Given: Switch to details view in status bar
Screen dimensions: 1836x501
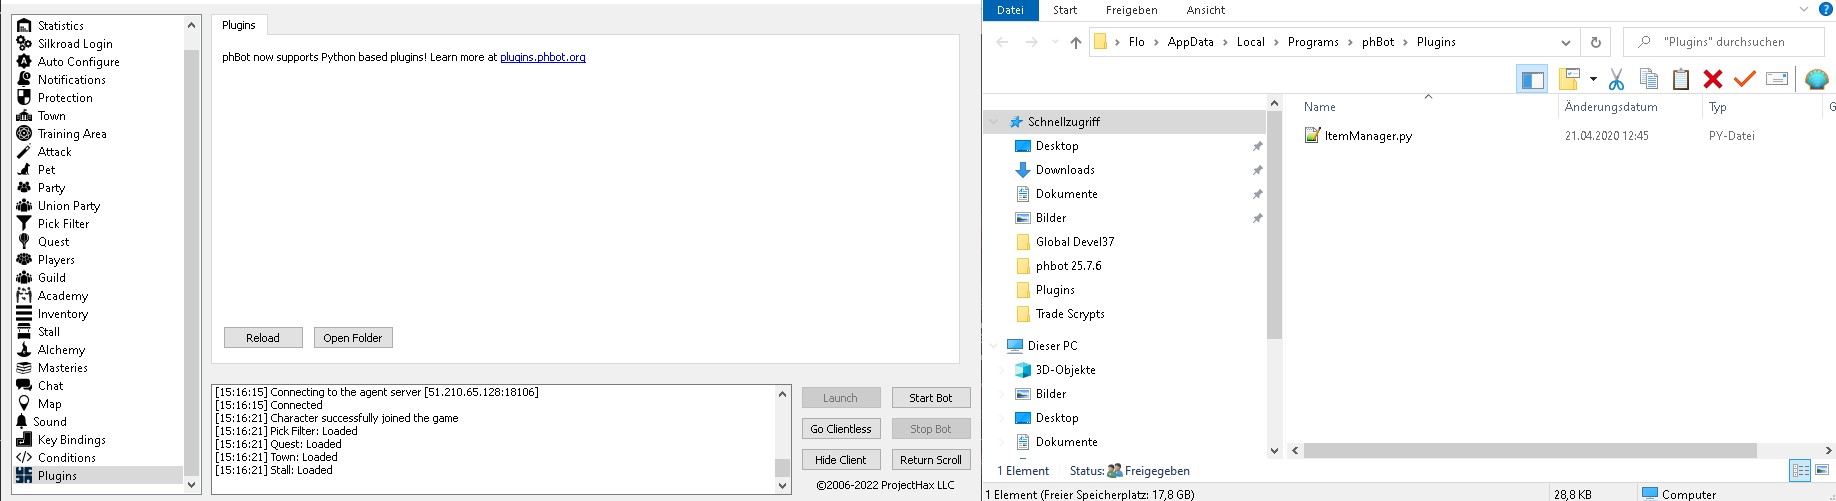Looking at the screenshot, I should pos(1800,470).
